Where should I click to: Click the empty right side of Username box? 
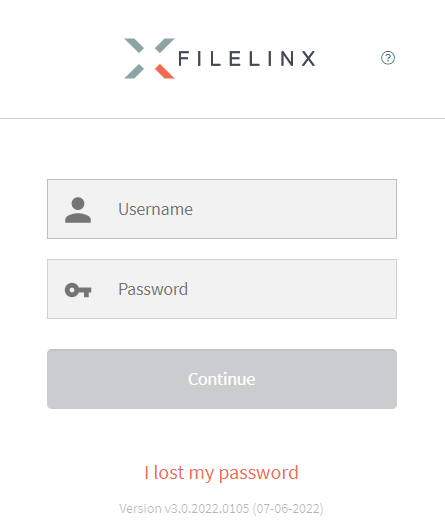point(302,209)
